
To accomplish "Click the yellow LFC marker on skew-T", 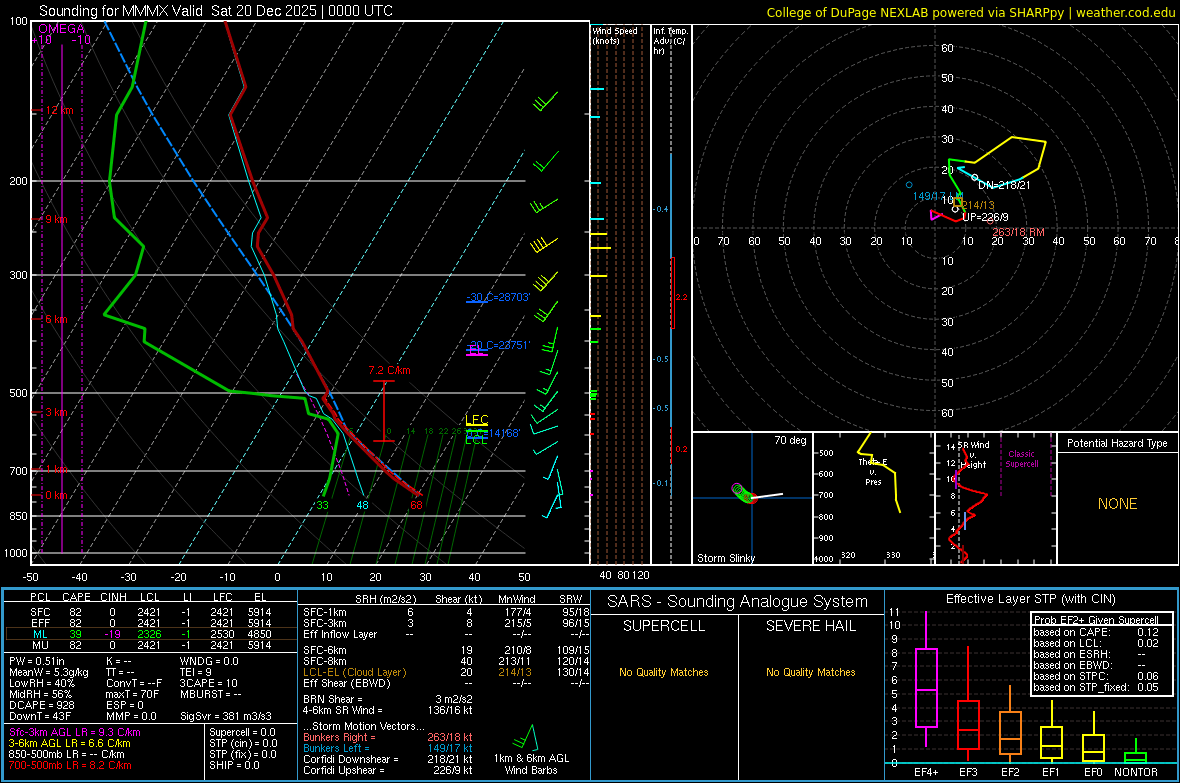I will [x=476, y=420].
